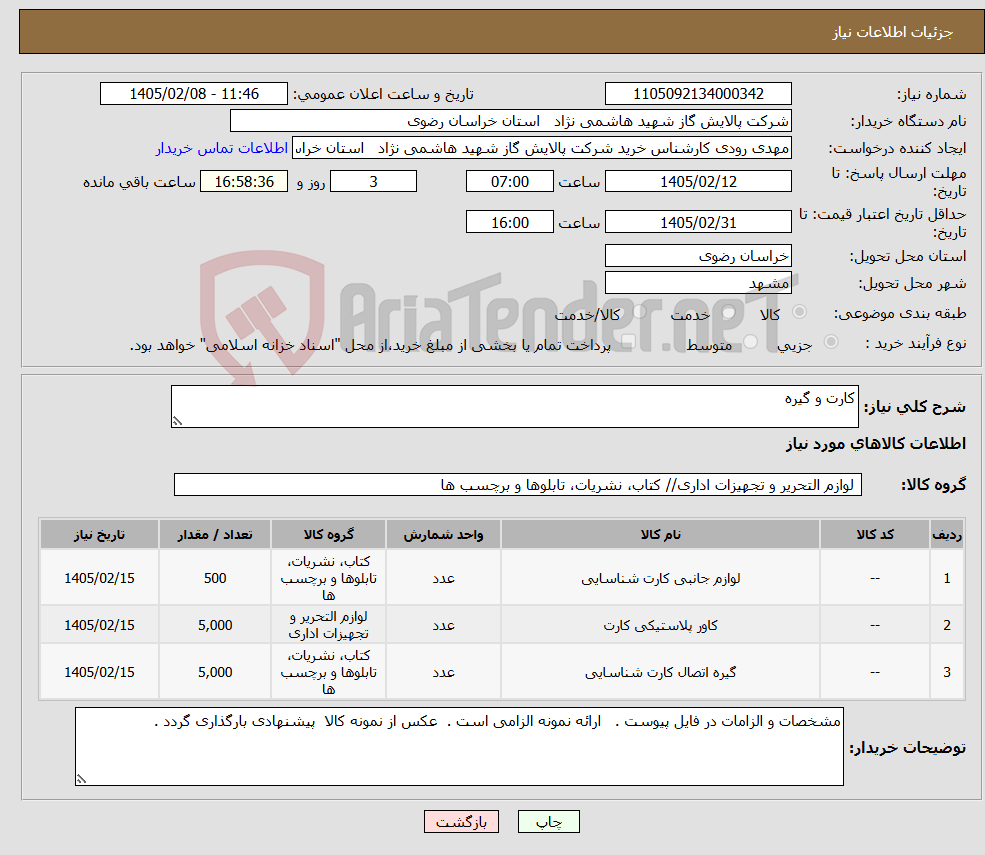Image resolution: width=985 pixels, height=855 pixels.
Task: Select the خدمت radio button
Action: pos(729,312)
